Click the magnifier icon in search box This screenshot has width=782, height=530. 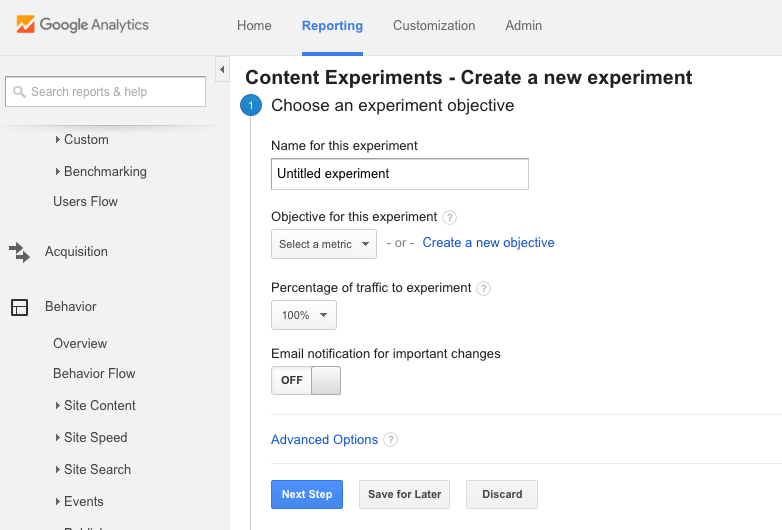tap(19, 92)
